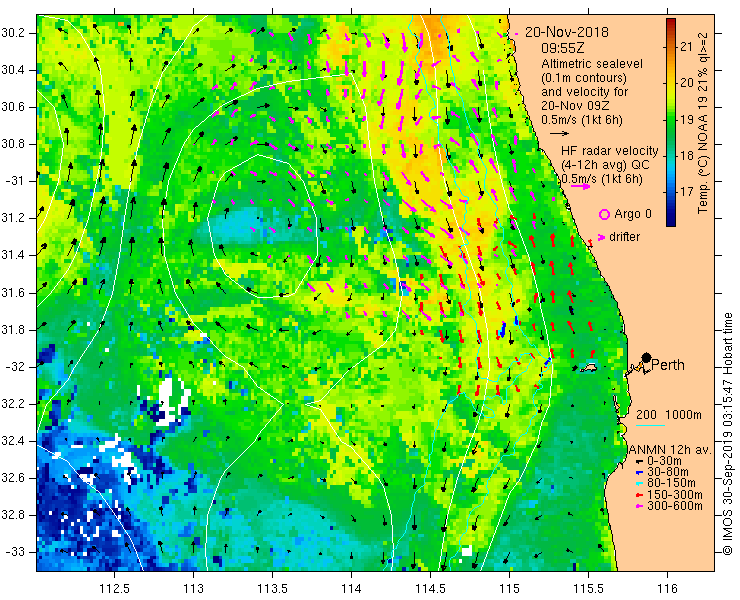The width and height of the screenshot is (740, 600).
Task: Click the '200 1000m' isobath label
Action: click(x=669, y=415)
